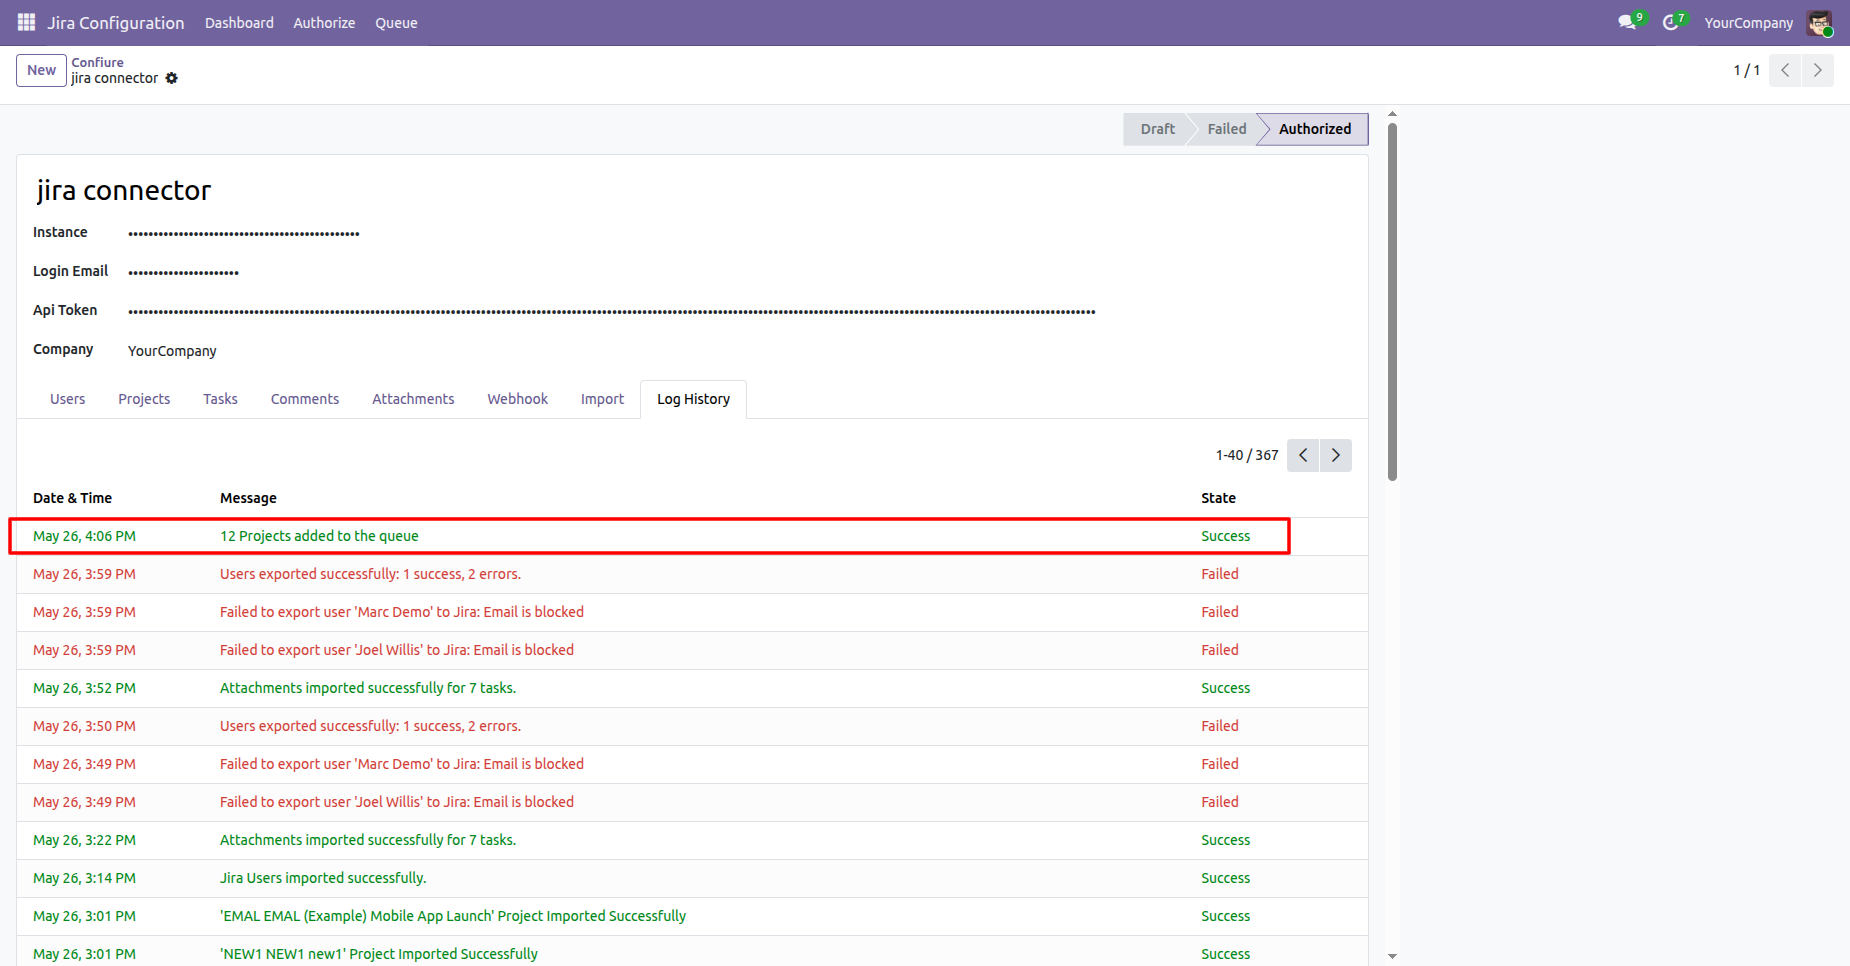1850x966 pixels.
Task: Click the page vertical scrollbar thumb
Action: click(1392, 301)
